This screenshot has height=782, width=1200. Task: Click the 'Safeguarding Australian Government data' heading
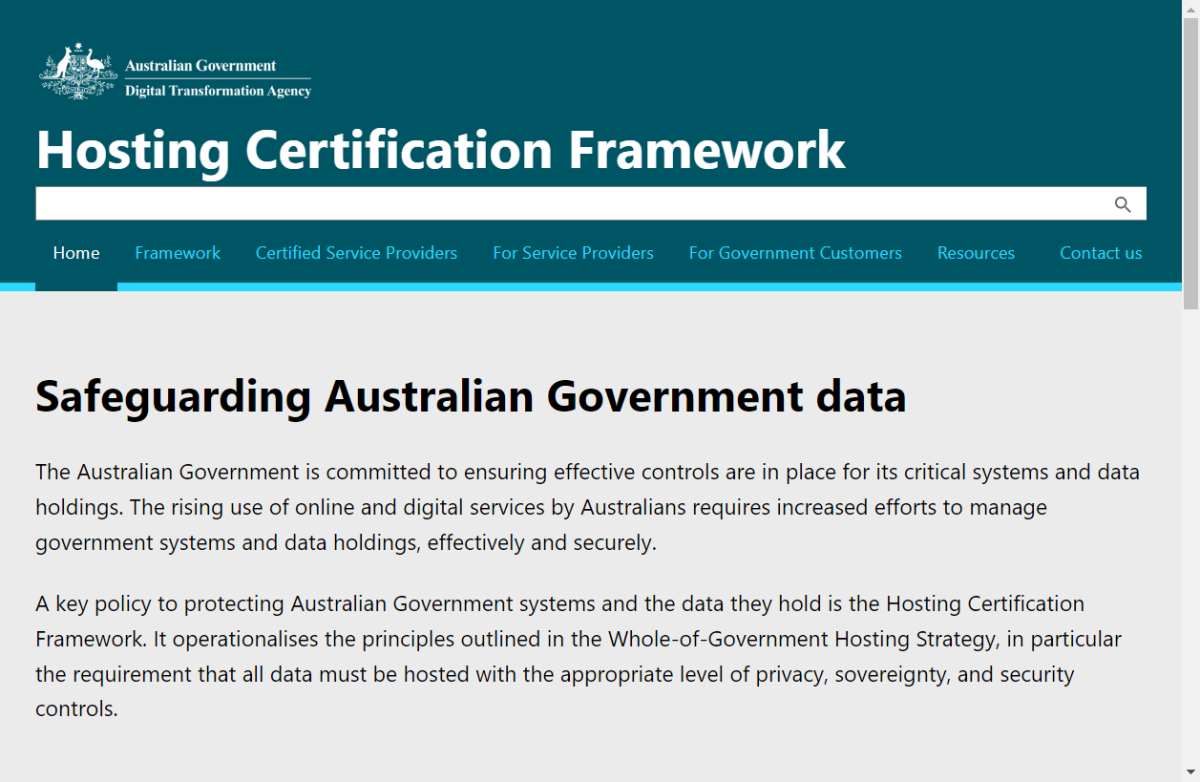point(471,396)
